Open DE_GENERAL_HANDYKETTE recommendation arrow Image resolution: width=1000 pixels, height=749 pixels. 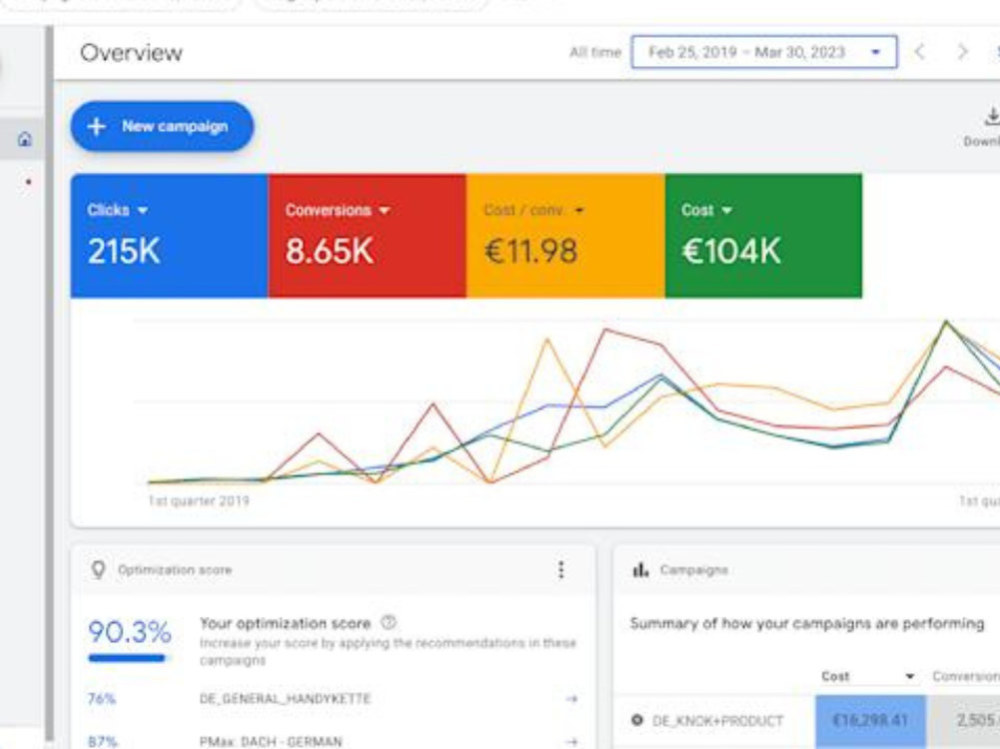point(571,699)
